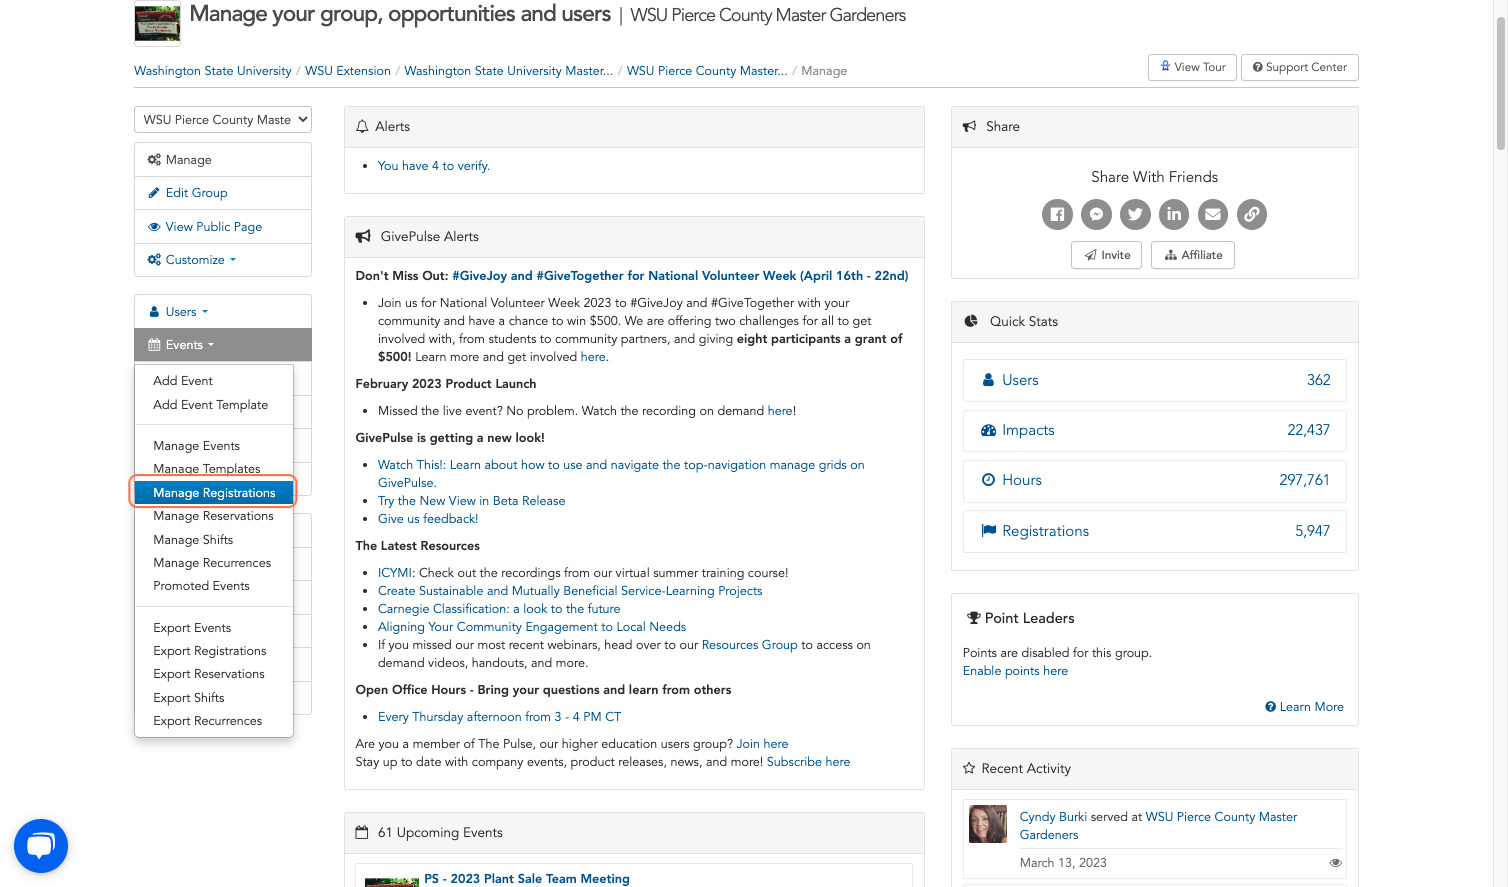This screenshot has width=1508, height=887.
Task: Open #GiveJoy and #GiveTogether announcement link
Action: 680,276
